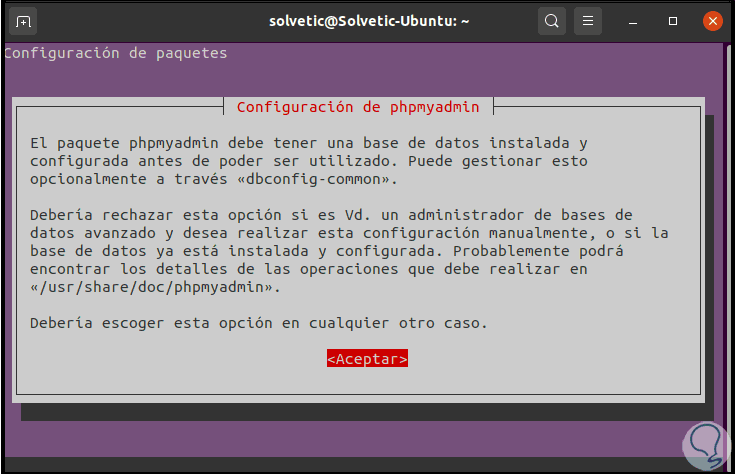Click the window title solvetic@Solvetic-Ubuntu
This screenshot has width=736, height=474.
click(369, 21)
